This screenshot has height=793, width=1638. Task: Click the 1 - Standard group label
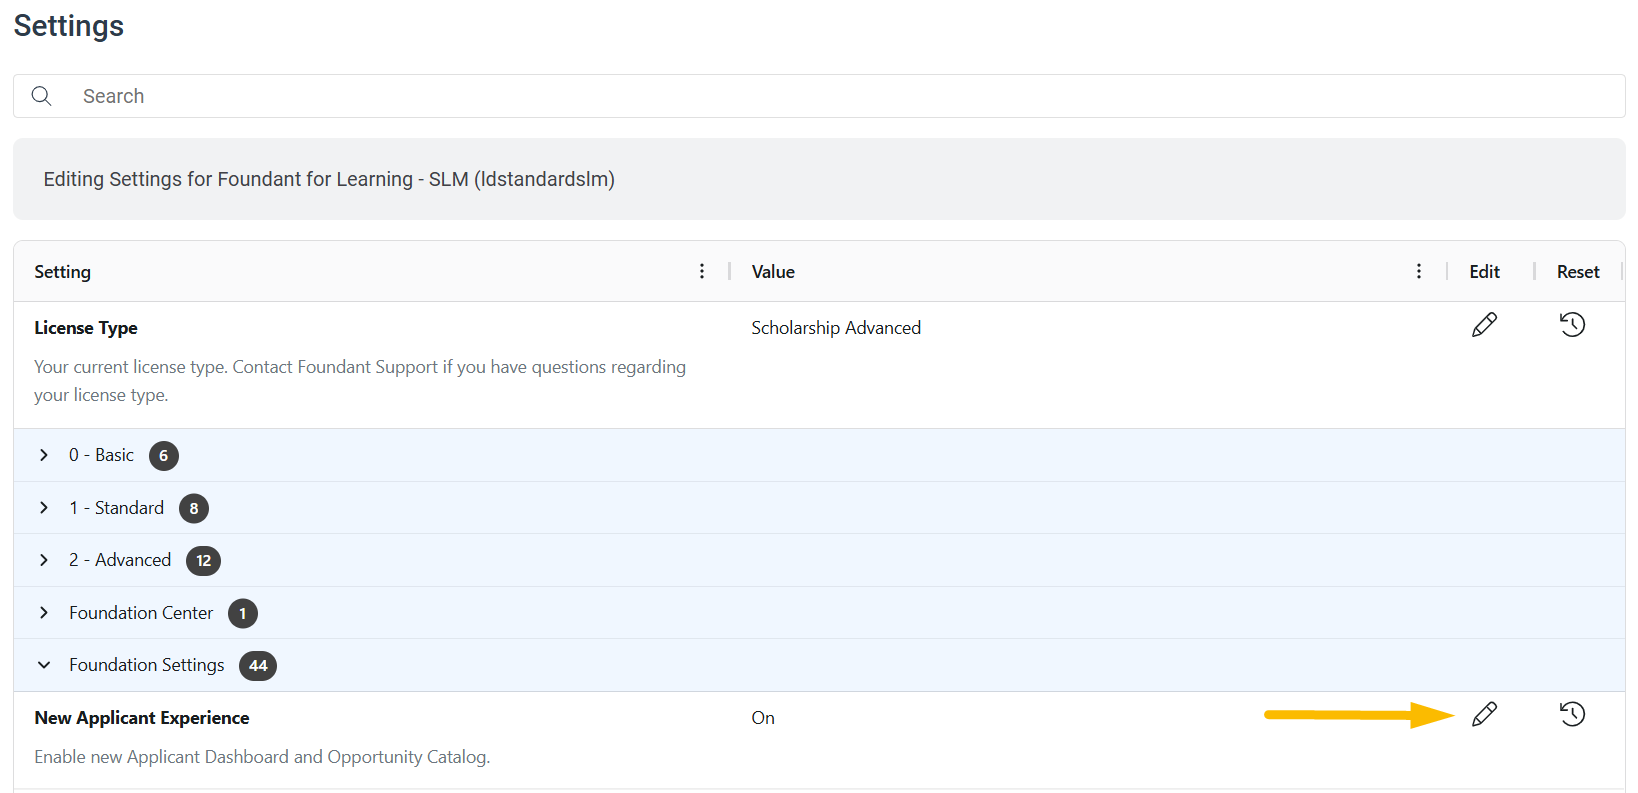116,508
